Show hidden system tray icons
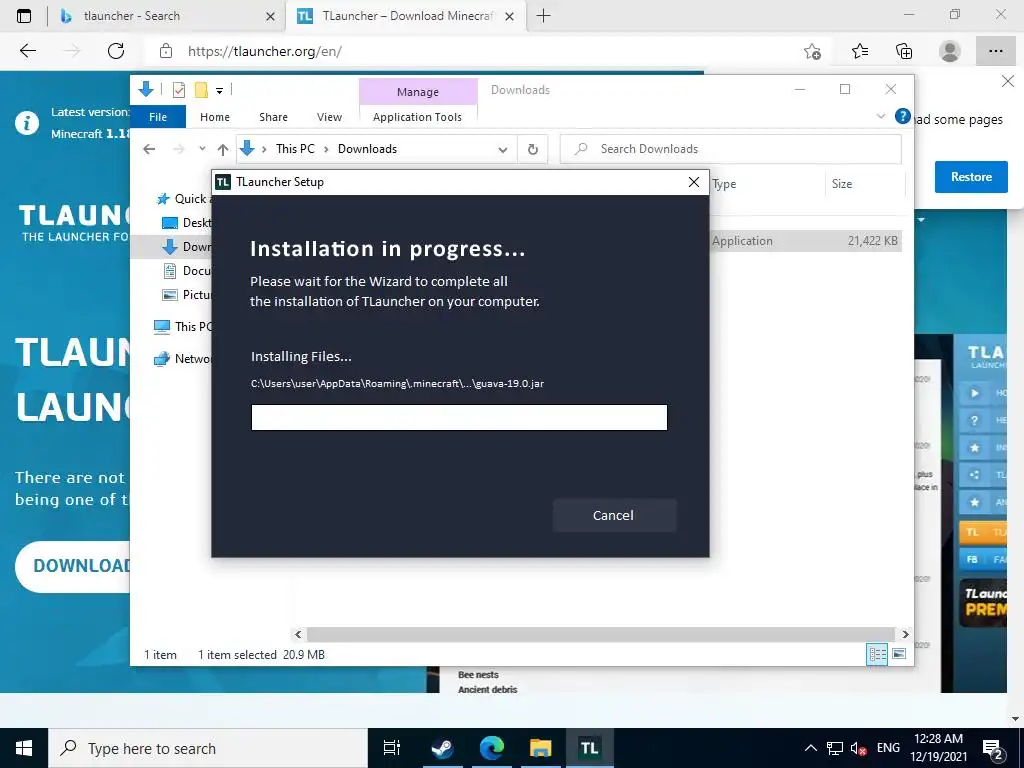The width and height of the screenshot is (1024, 768). coord(810,748)
